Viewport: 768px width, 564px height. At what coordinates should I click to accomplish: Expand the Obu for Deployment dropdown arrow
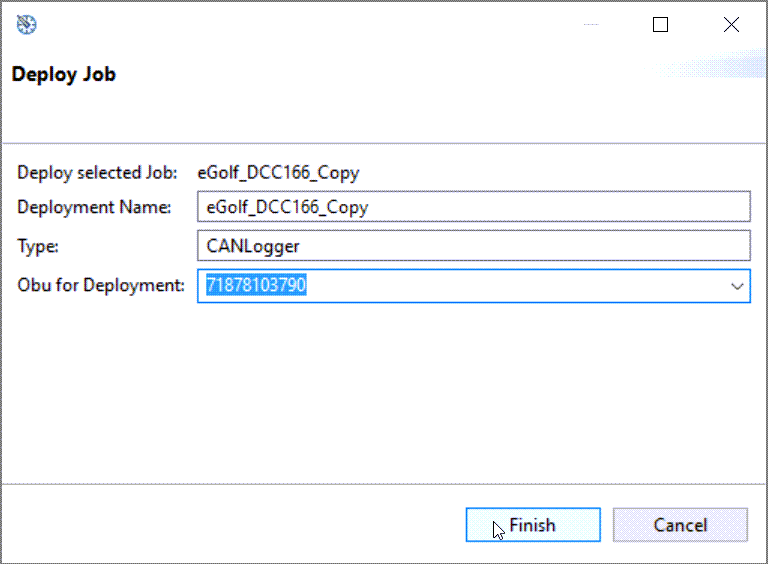pyautogui.click(x=737, y=286)
